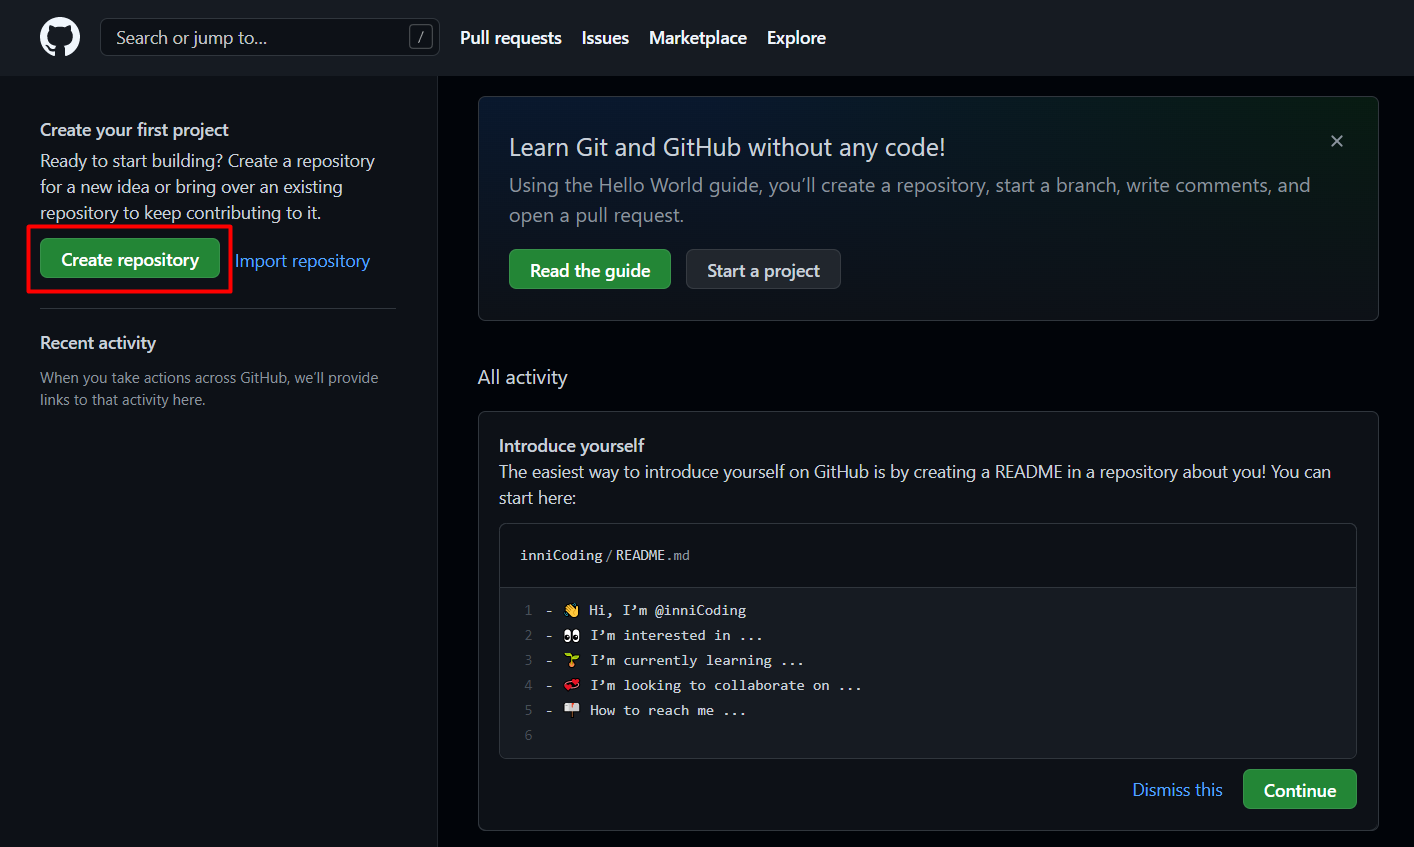Click the handshake emoji on line 4
Image resolution: width=1414 pixels, height=847 pixels.
(571, 685)
